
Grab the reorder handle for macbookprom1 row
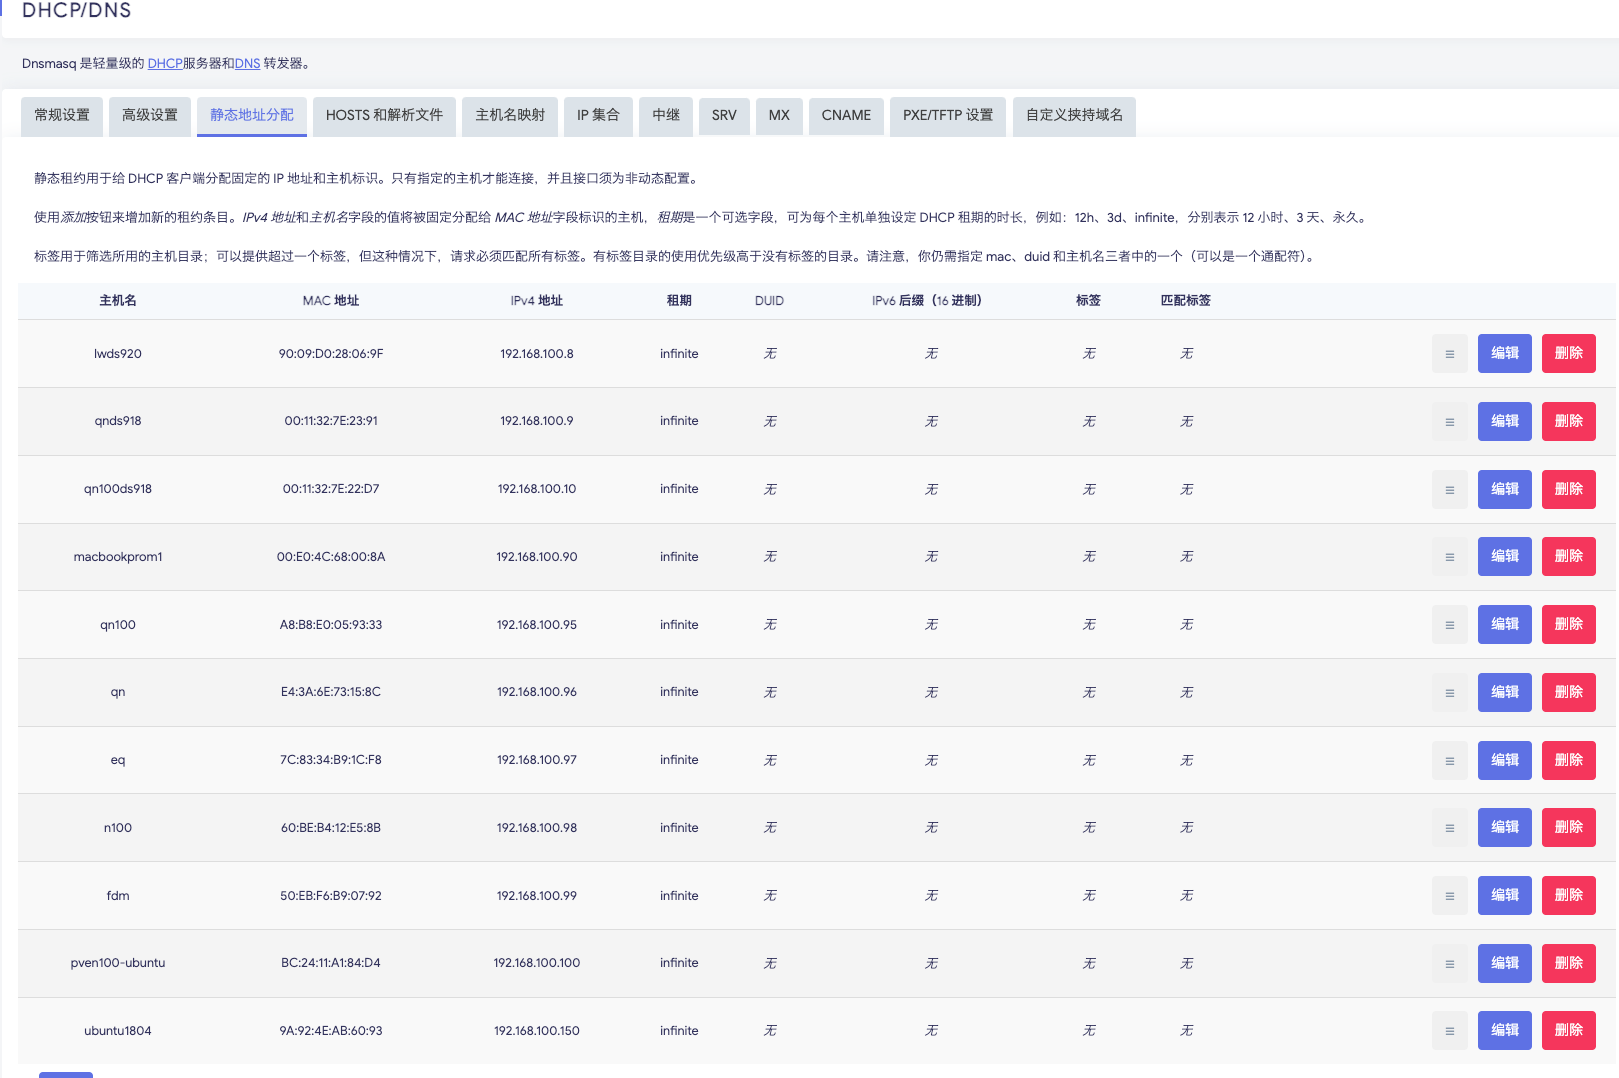tap(1449, 557)
